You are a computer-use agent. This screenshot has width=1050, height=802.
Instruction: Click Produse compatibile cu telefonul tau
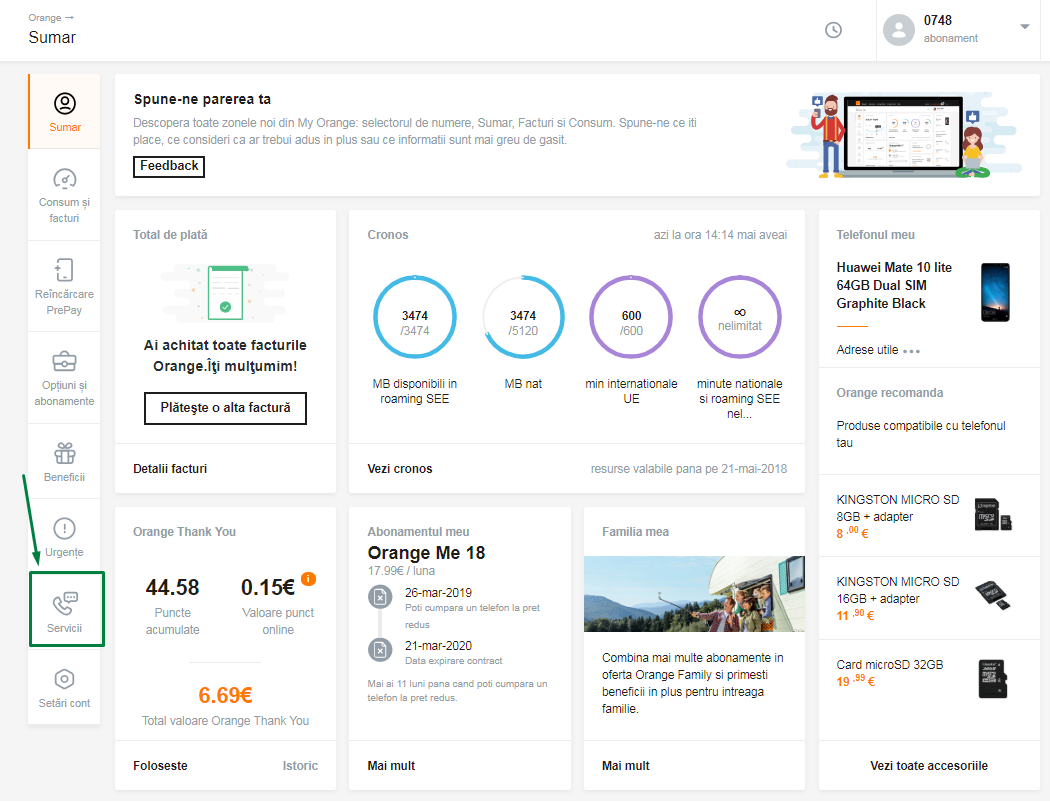pos(921,434)
